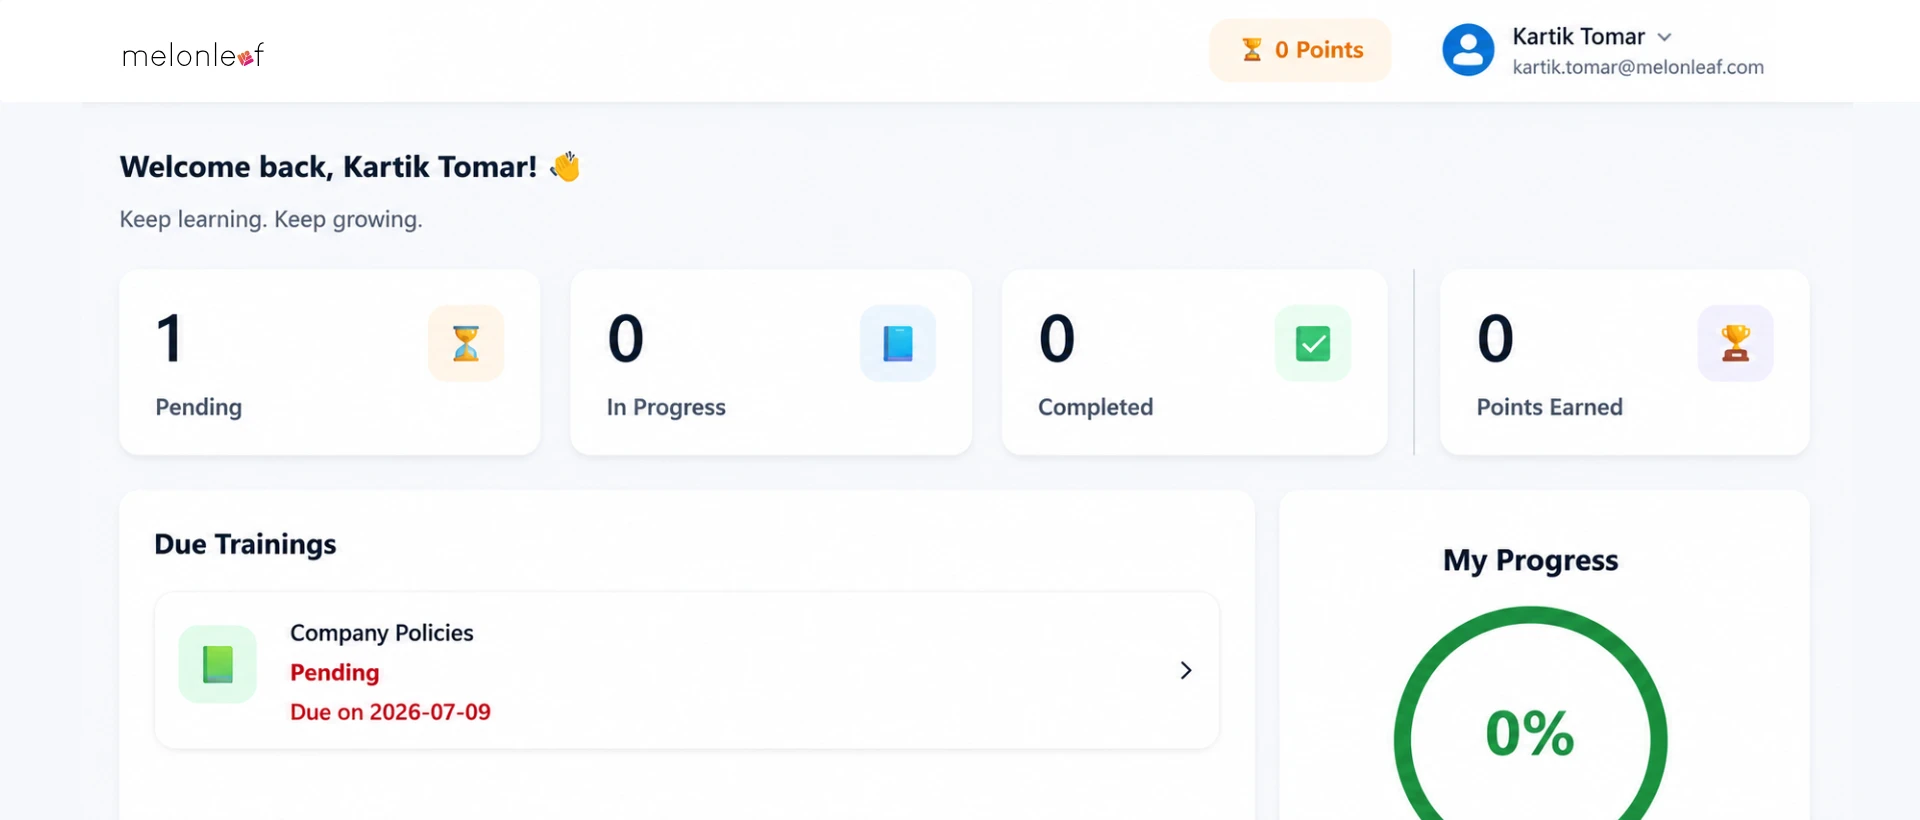This screenshot has height=820, width=1920.
Task: Click the melonleaf logo
Action: click(193, 55)
